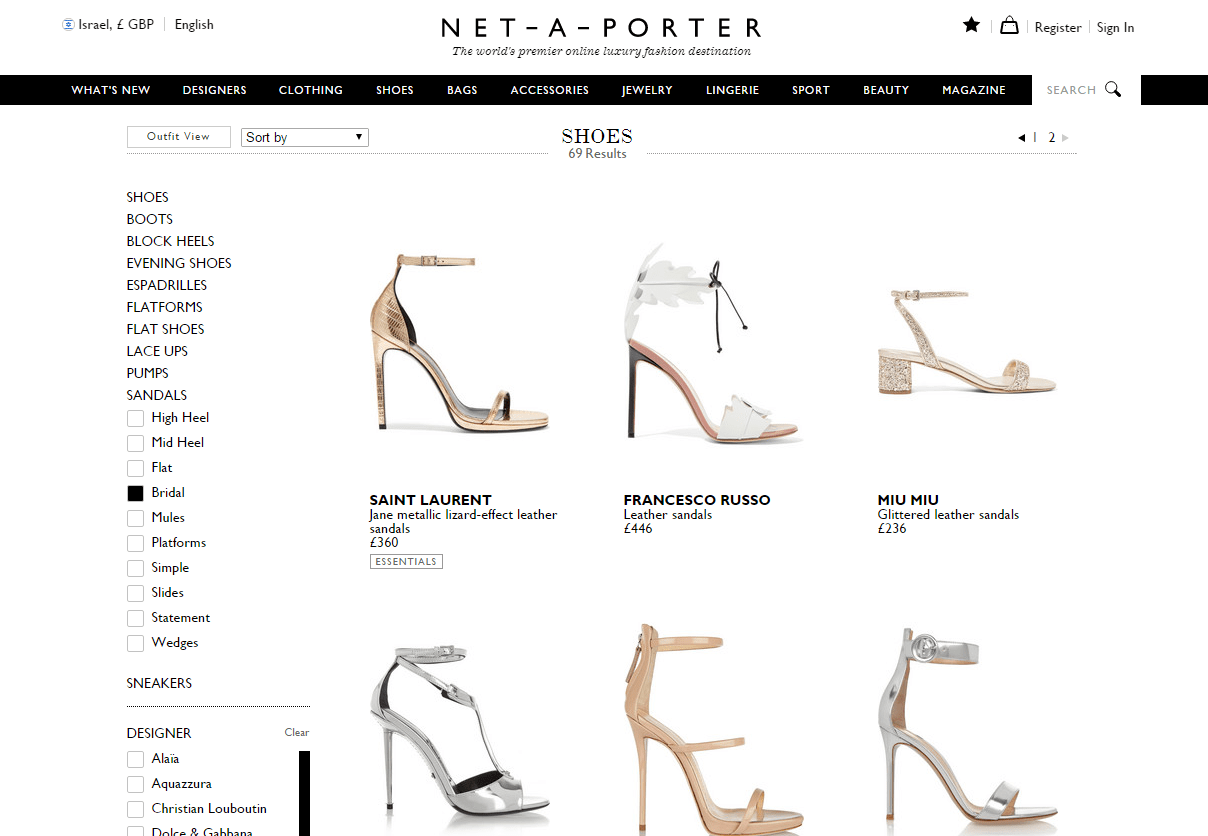
Task: Click the Sign In link
Action: [1115, 28]
